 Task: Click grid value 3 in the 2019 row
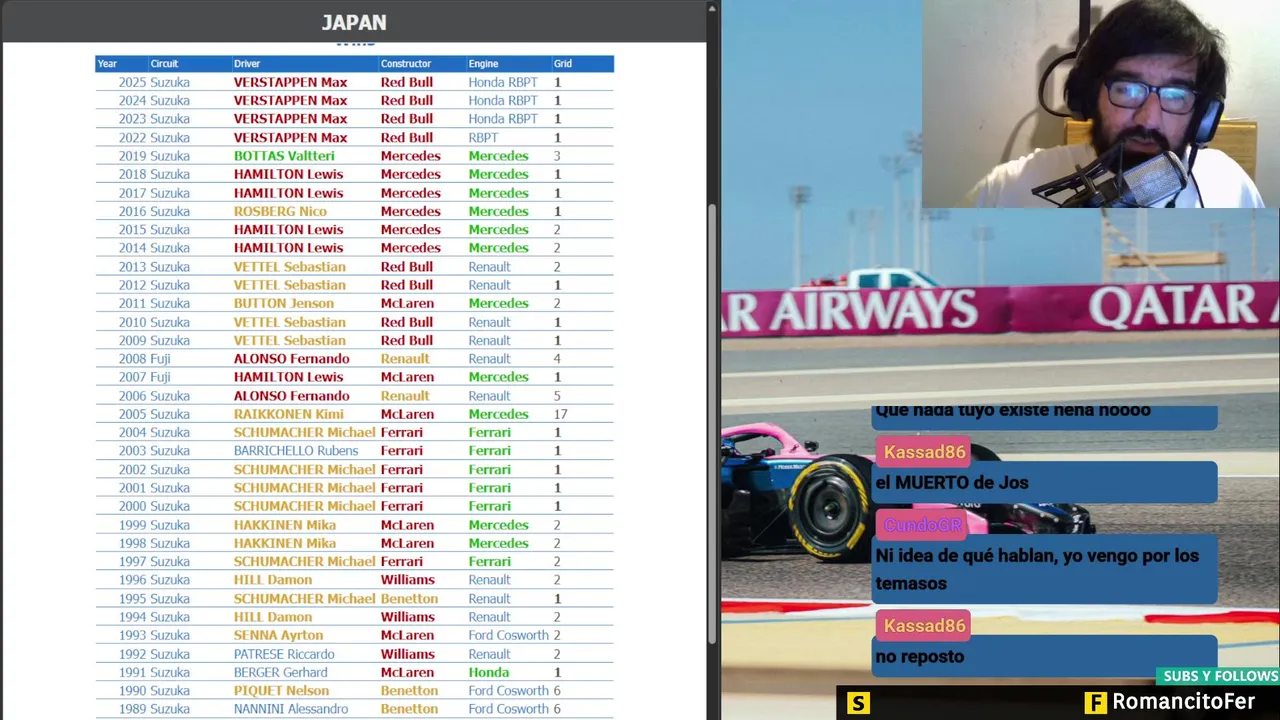557,156
